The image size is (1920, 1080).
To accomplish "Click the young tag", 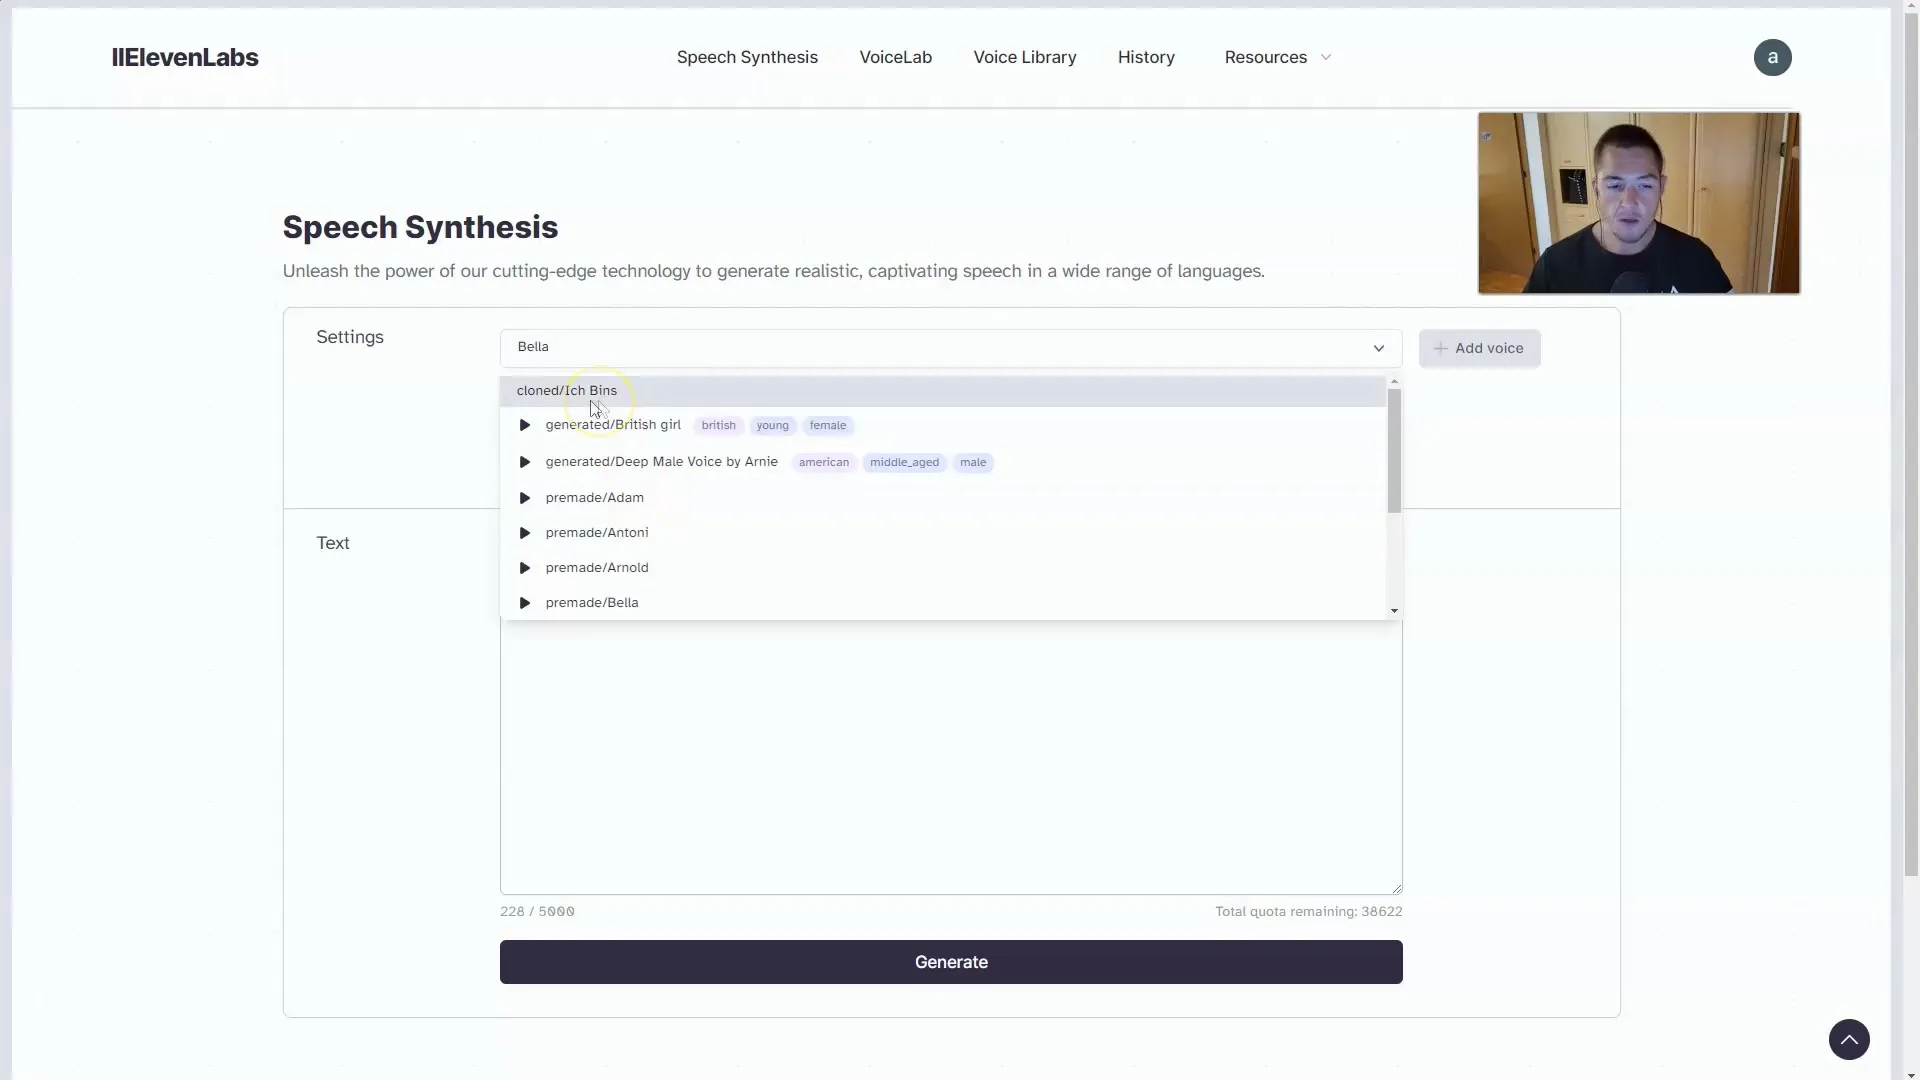I will [x=772, y=426].
